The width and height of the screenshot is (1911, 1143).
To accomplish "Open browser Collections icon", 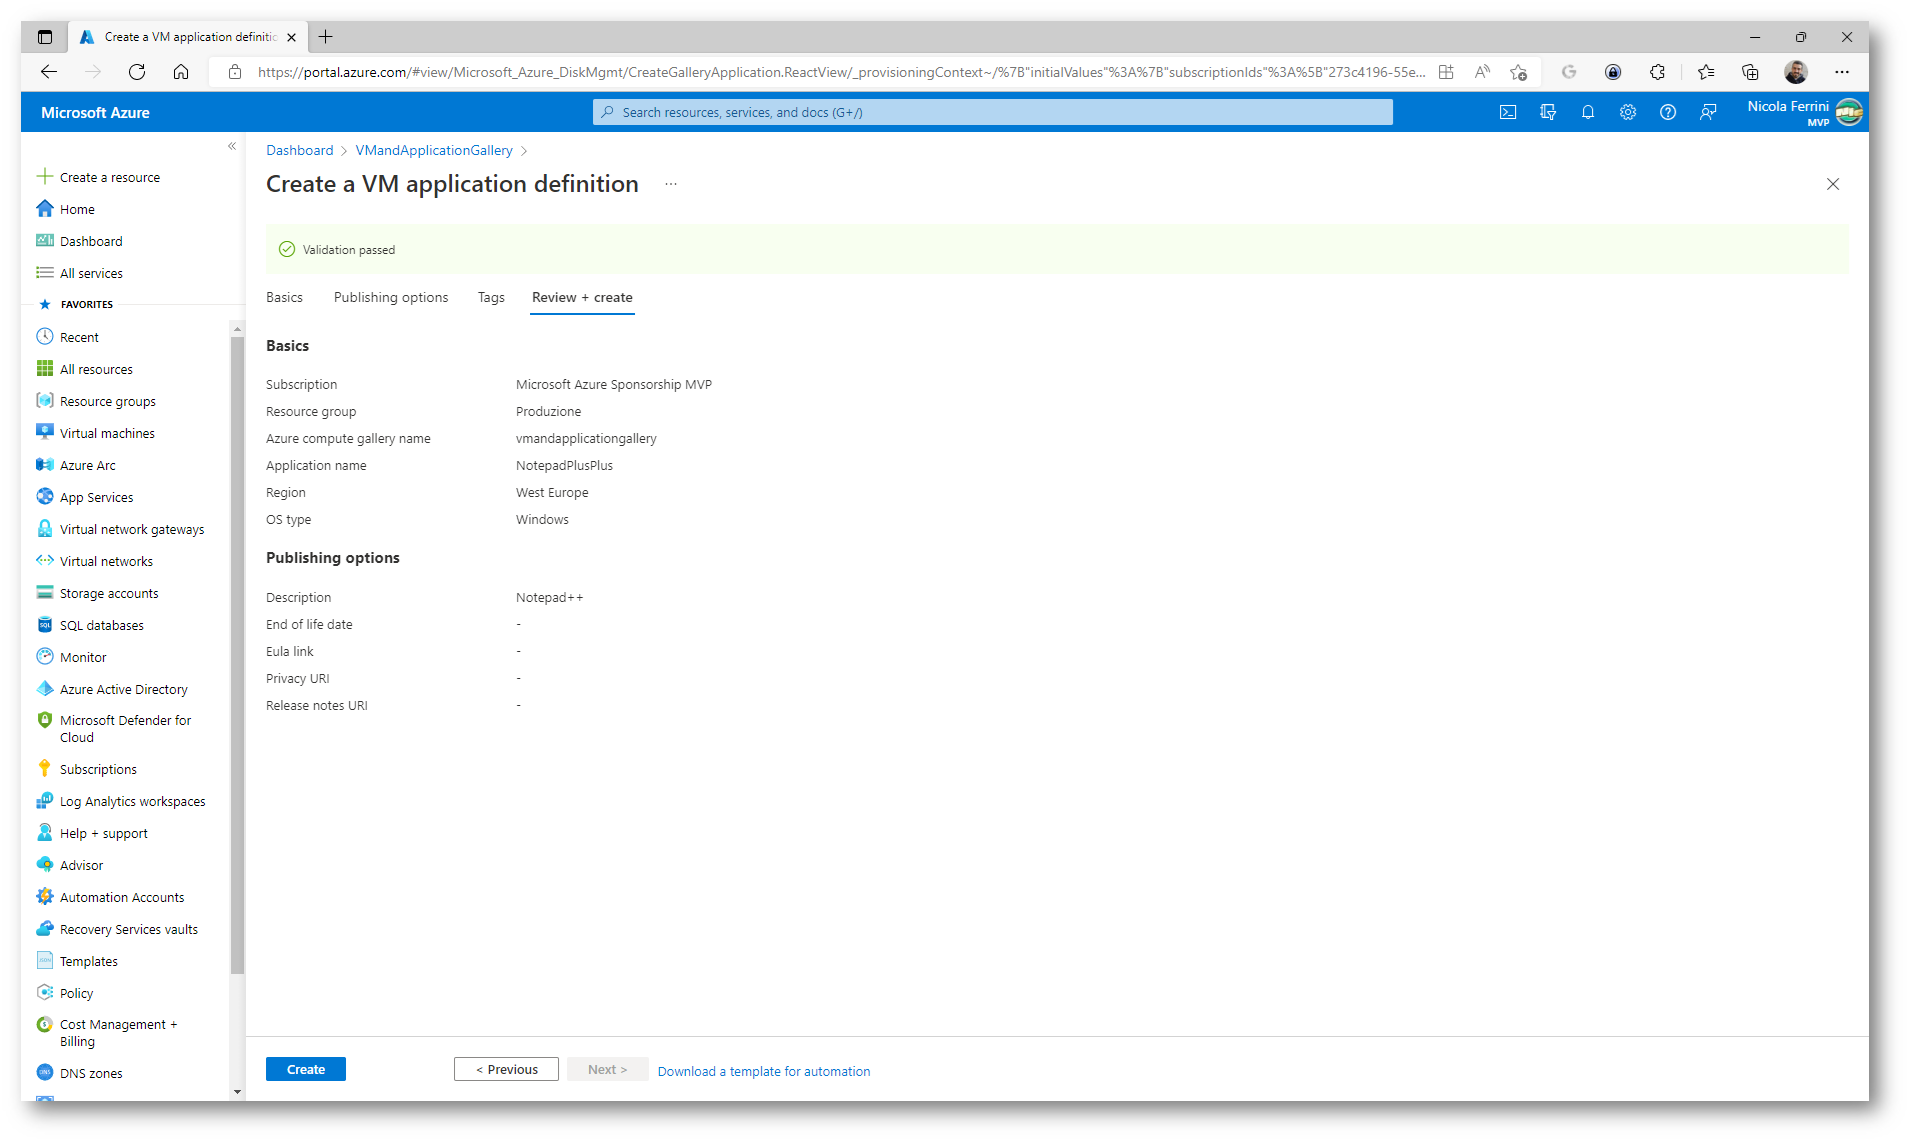I will tap(1750, 72).
